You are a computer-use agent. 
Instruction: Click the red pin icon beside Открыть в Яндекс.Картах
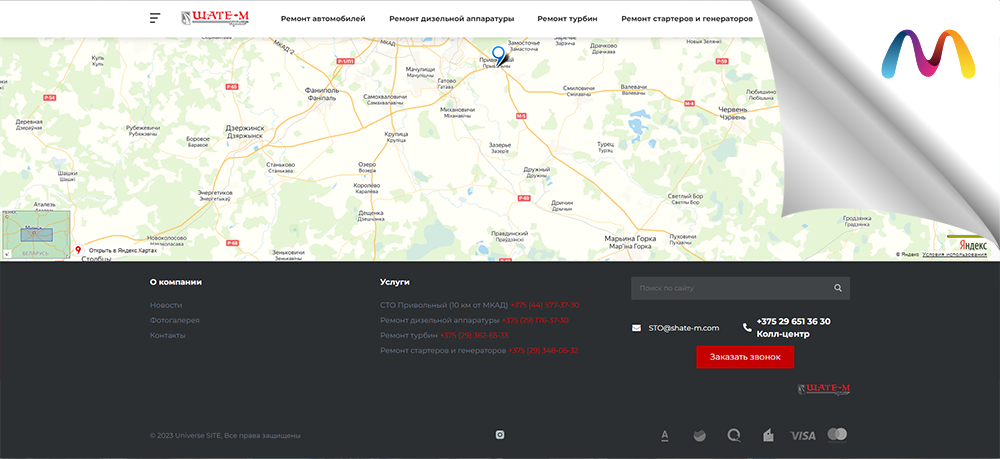[78, 250]
